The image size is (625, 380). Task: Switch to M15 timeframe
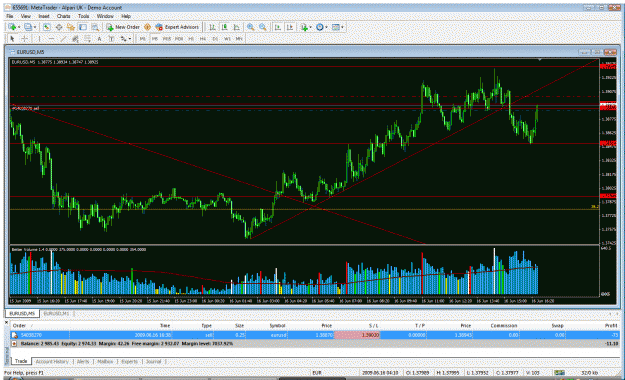click(167, 39)
